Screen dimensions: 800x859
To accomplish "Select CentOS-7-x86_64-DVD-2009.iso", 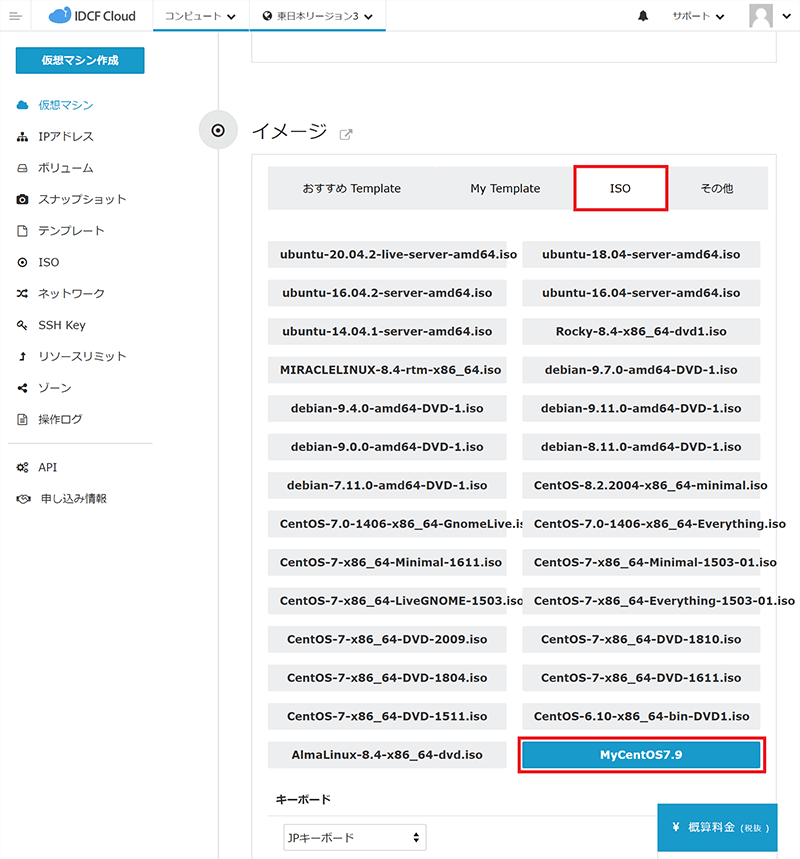I will (x=387, y=639).
